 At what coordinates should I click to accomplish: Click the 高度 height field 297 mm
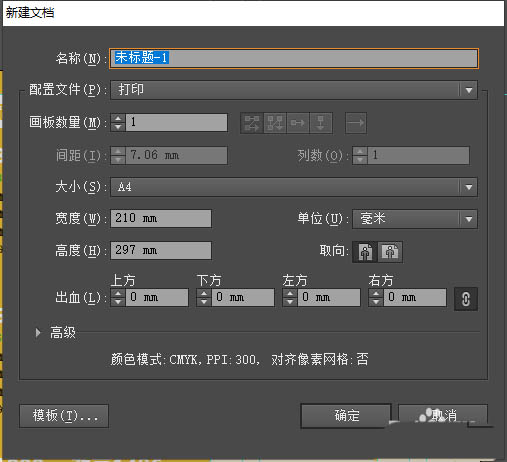point(161,250)
